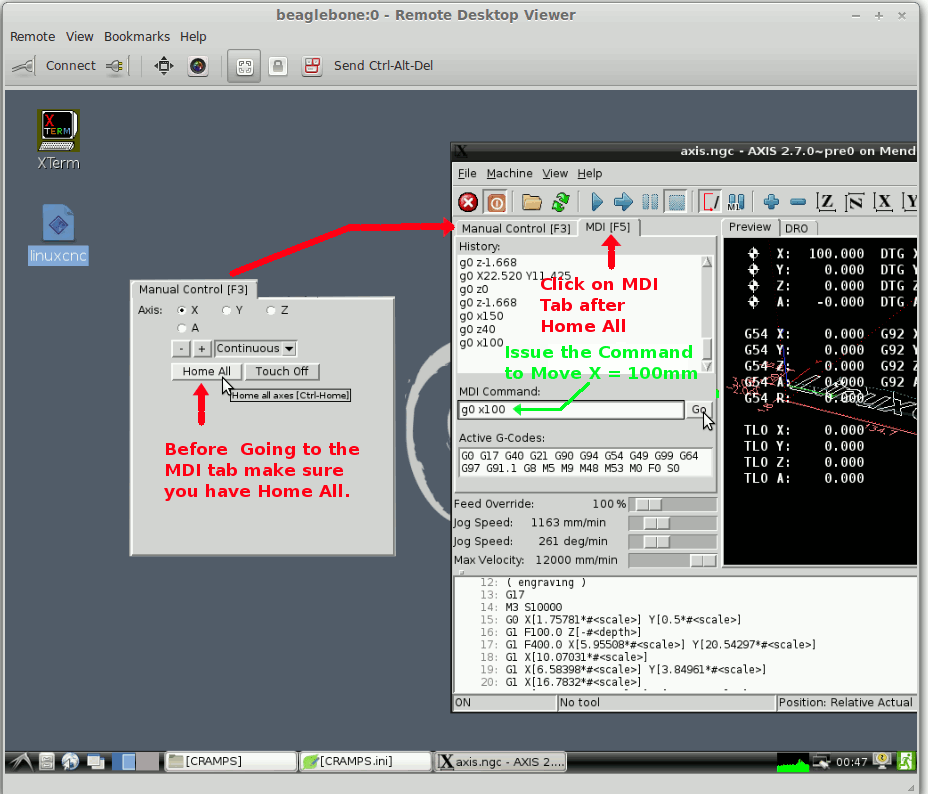The image size is (928, 794).
Task: Toggle optional pause M1 icon
Action: coord(736,202)
